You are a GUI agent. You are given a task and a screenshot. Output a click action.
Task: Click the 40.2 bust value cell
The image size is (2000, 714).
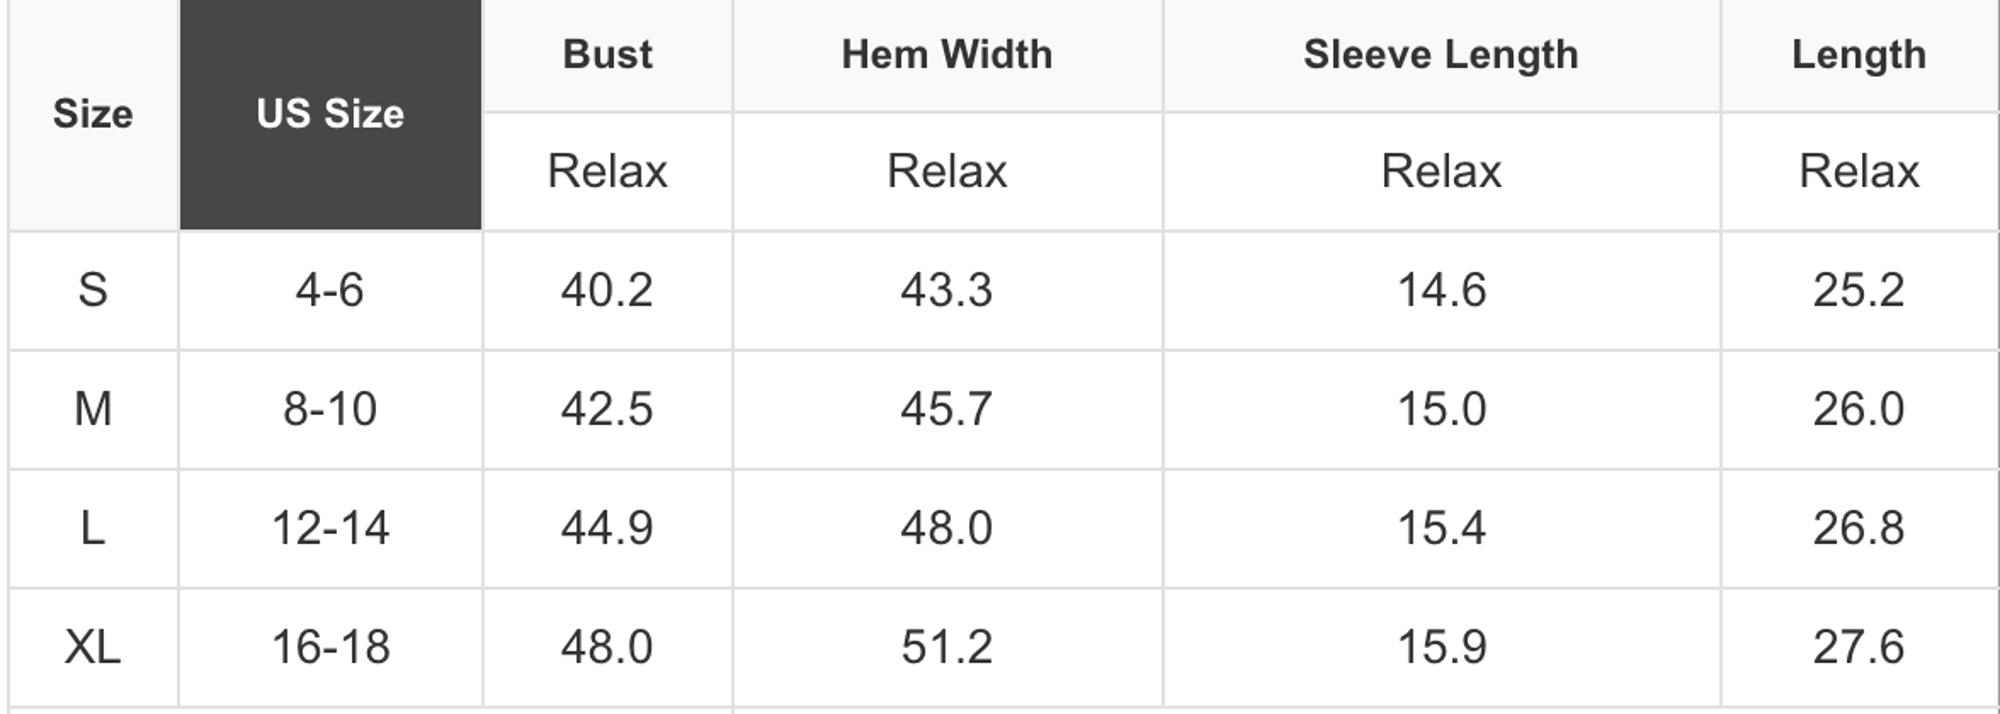[607, 290]
